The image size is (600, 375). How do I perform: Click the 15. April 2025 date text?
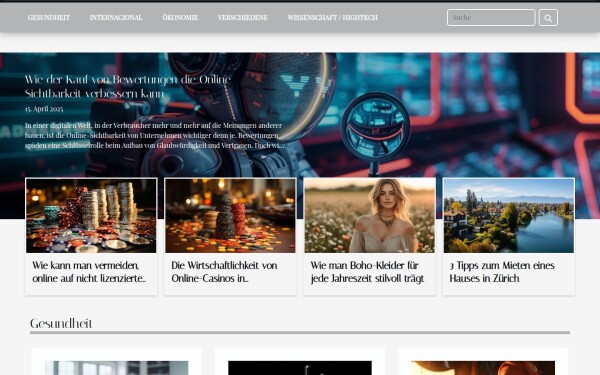(x=44, y=109)
